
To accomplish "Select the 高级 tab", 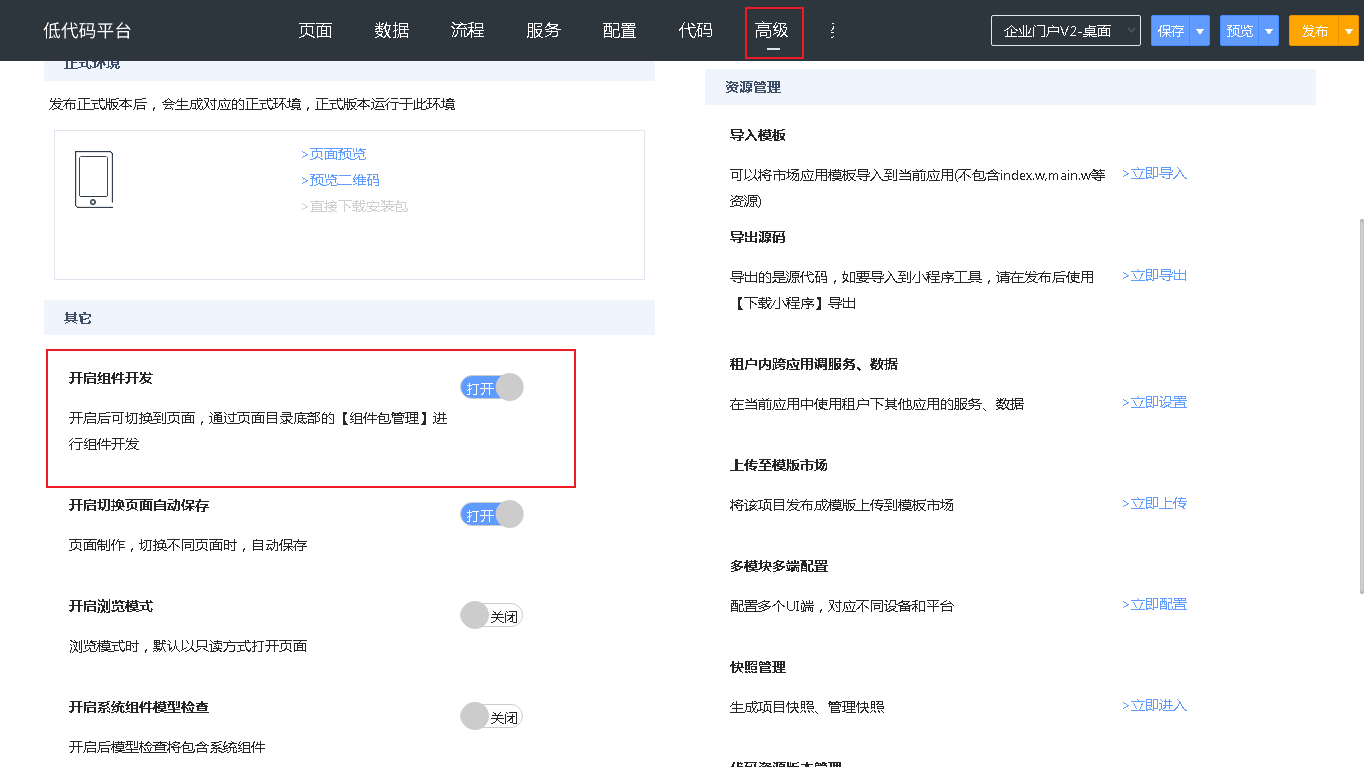I will tap(772, 31).
